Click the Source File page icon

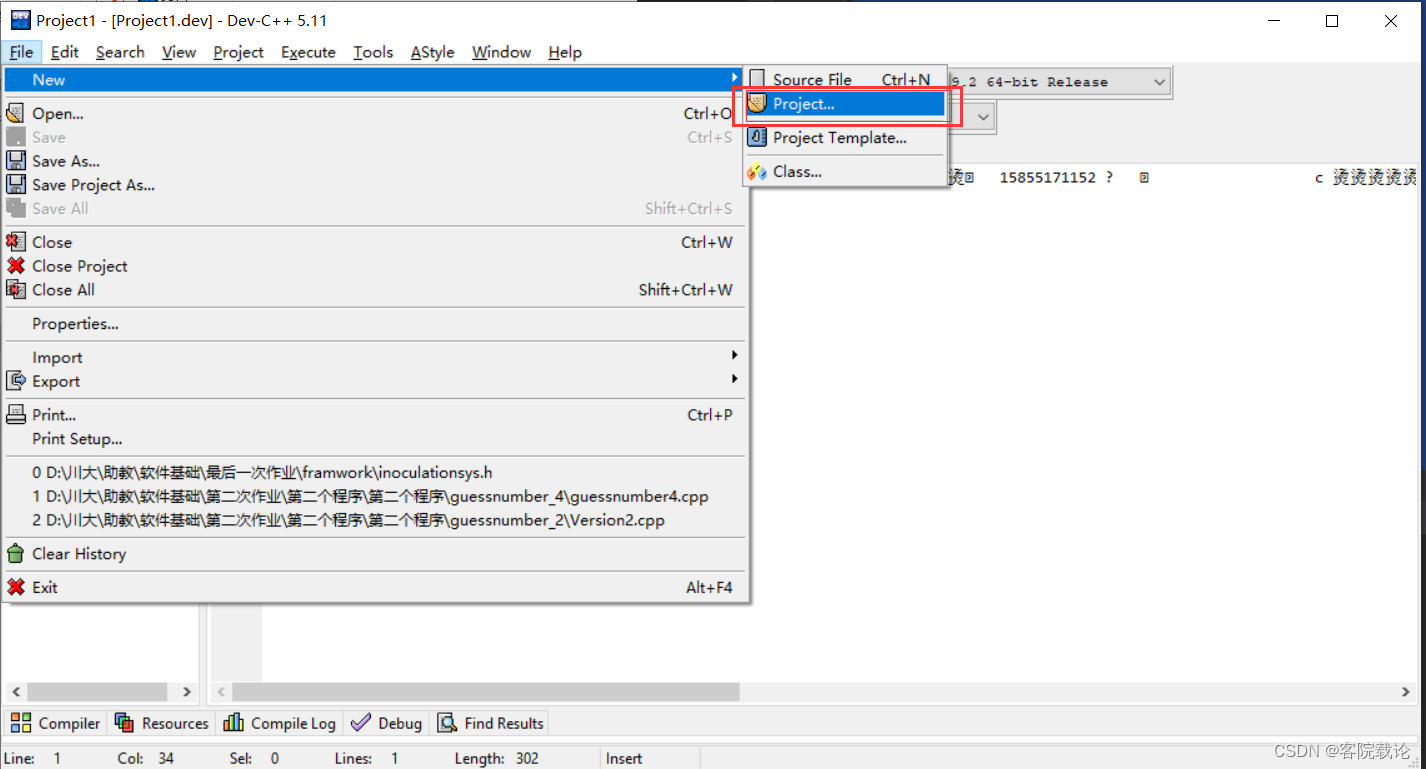757,79
